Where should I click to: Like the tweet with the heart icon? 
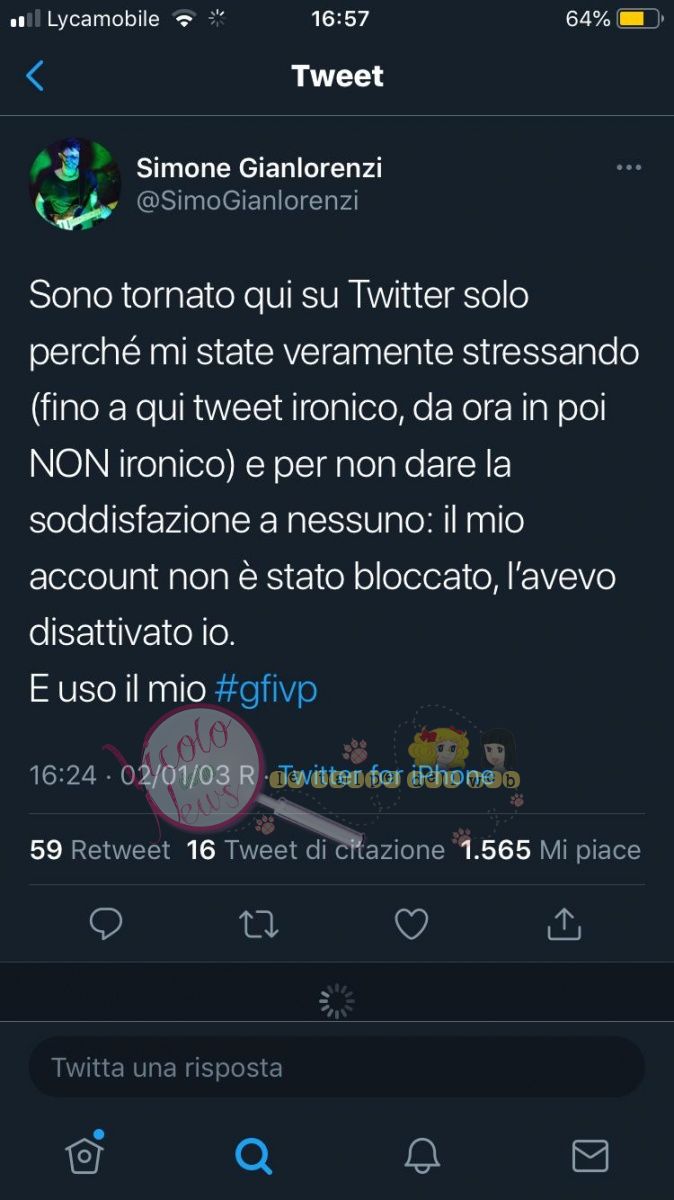(411, 924)
